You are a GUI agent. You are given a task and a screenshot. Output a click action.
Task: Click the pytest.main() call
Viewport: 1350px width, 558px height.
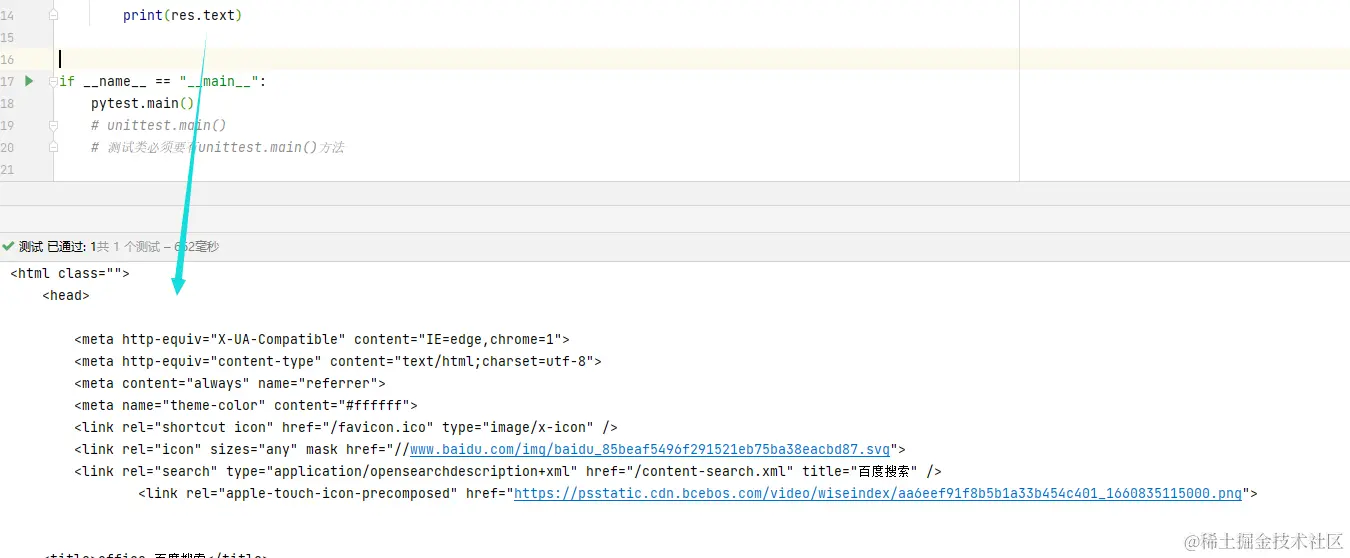click(135, 104)
